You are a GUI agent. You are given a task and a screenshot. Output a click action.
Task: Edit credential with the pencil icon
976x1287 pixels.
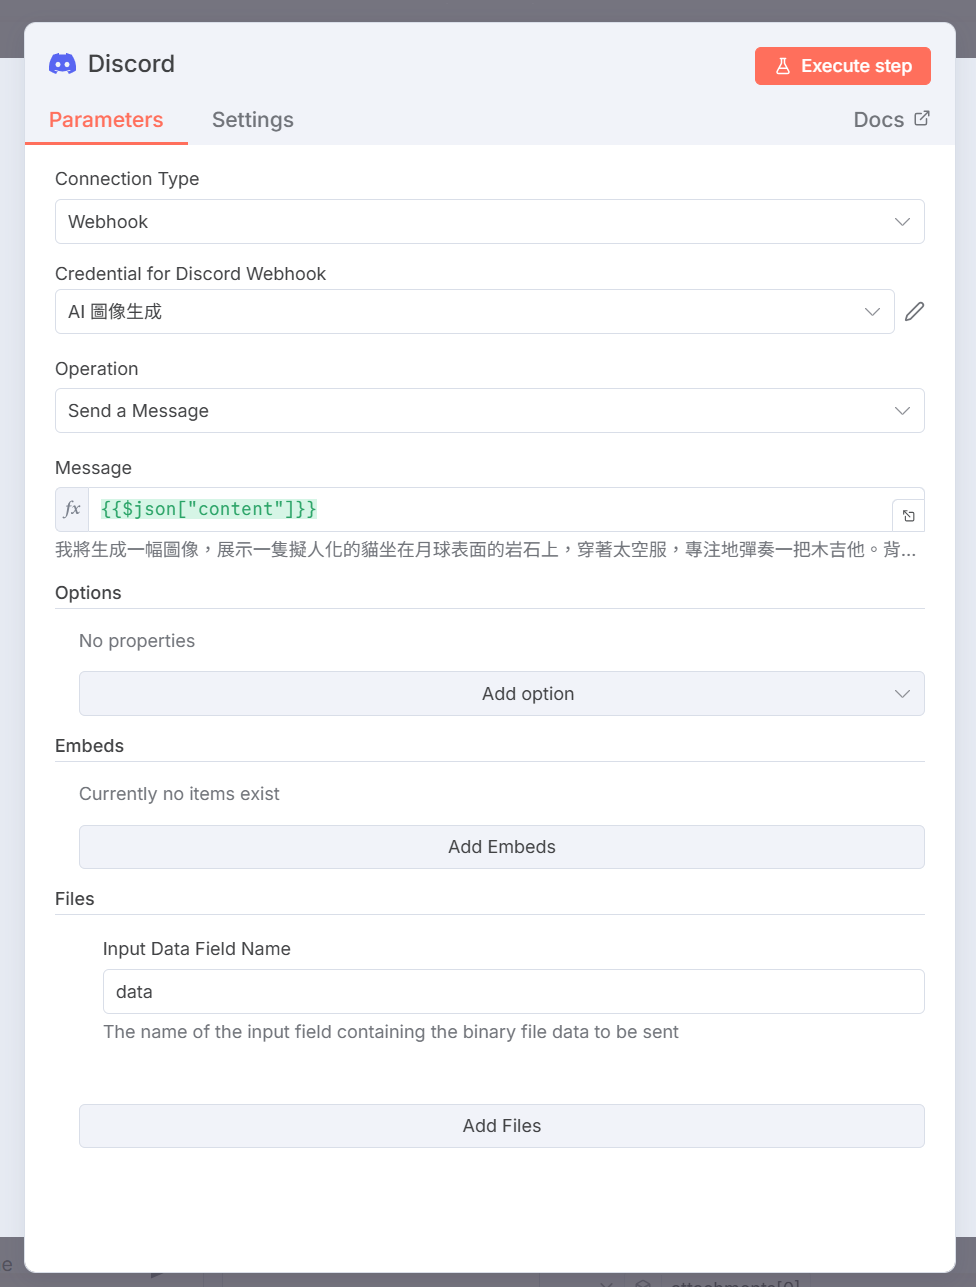point(914,312)
